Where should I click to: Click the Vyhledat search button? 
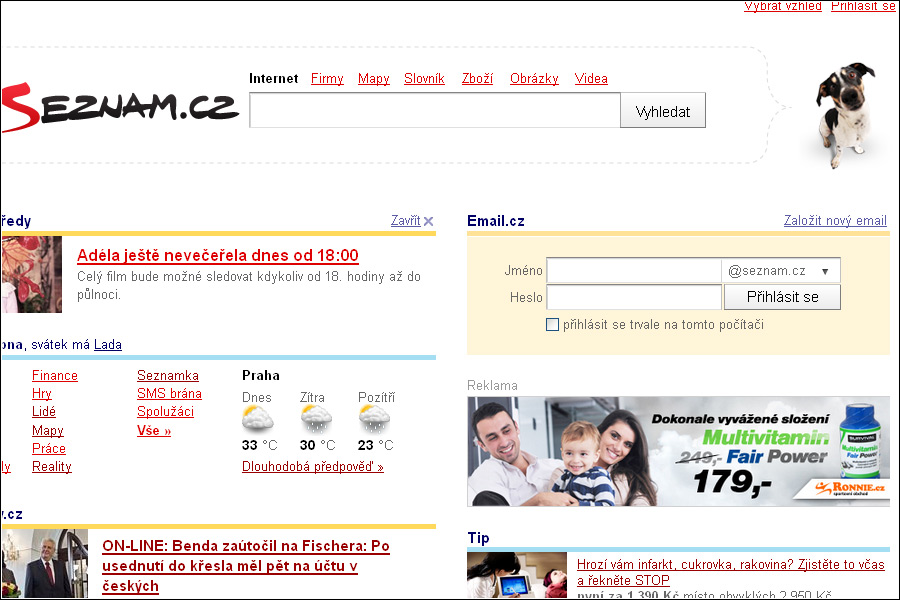[663, 110]
